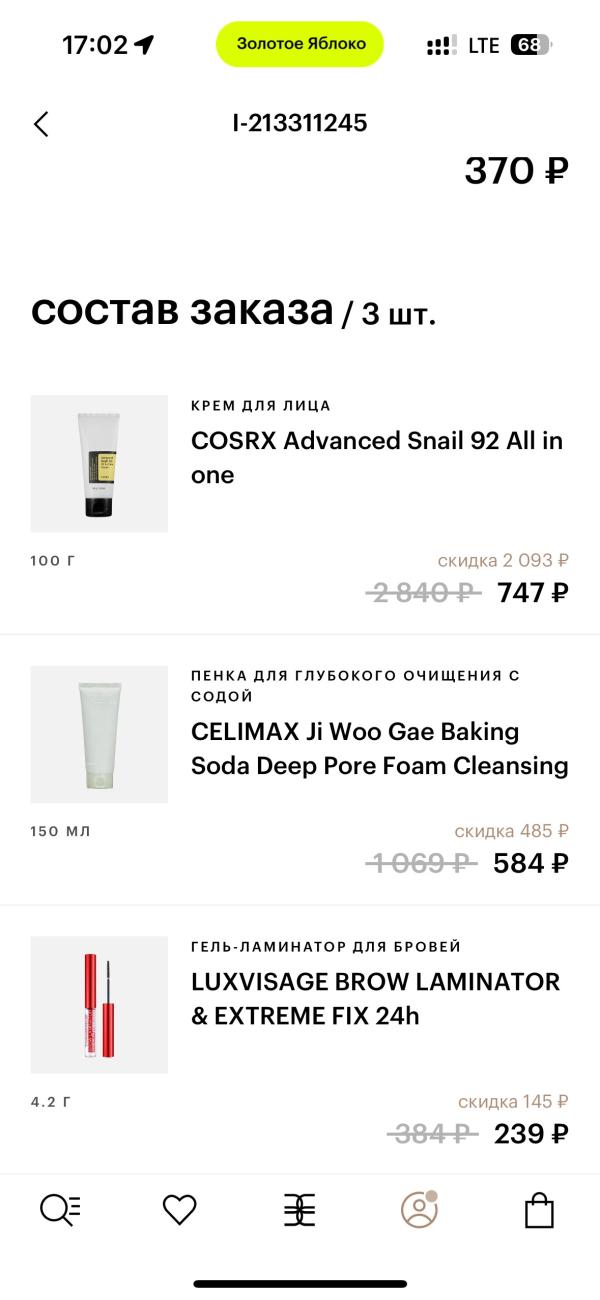Tap the Золотое Яблоко green pill
600x1300 pixels.
[x=300, y=44]
